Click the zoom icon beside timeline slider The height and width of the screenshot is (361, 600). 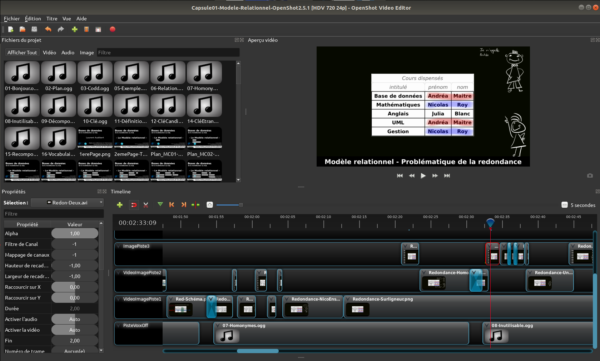click(210, 205)
